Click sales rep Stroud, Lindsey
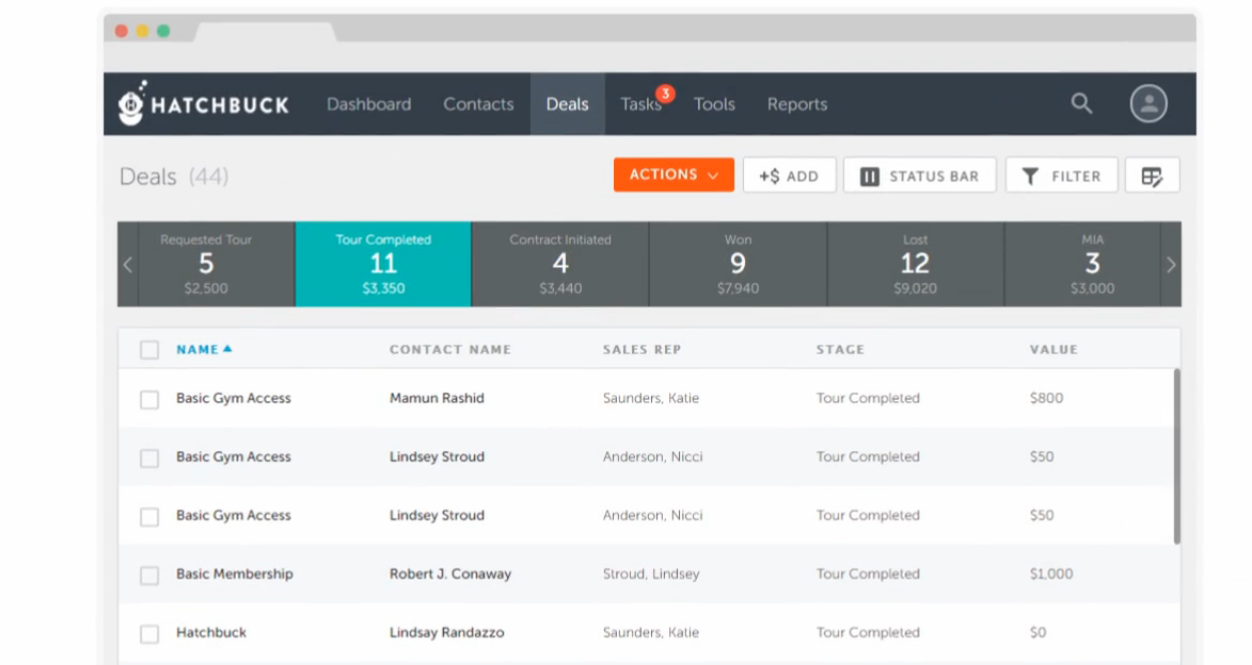Screen dimensions: 1252x665 (x=651, y=574)
